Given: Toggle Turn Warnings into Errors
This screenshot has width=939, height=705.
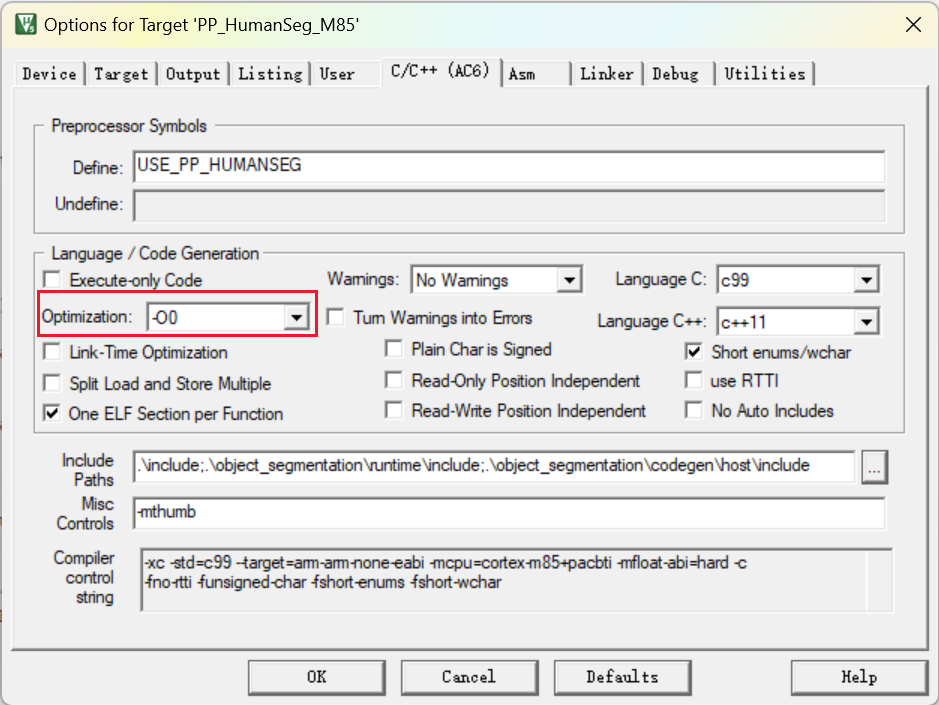Looking at the screenshot, I should pyautogui.click(x=335, y=317).
